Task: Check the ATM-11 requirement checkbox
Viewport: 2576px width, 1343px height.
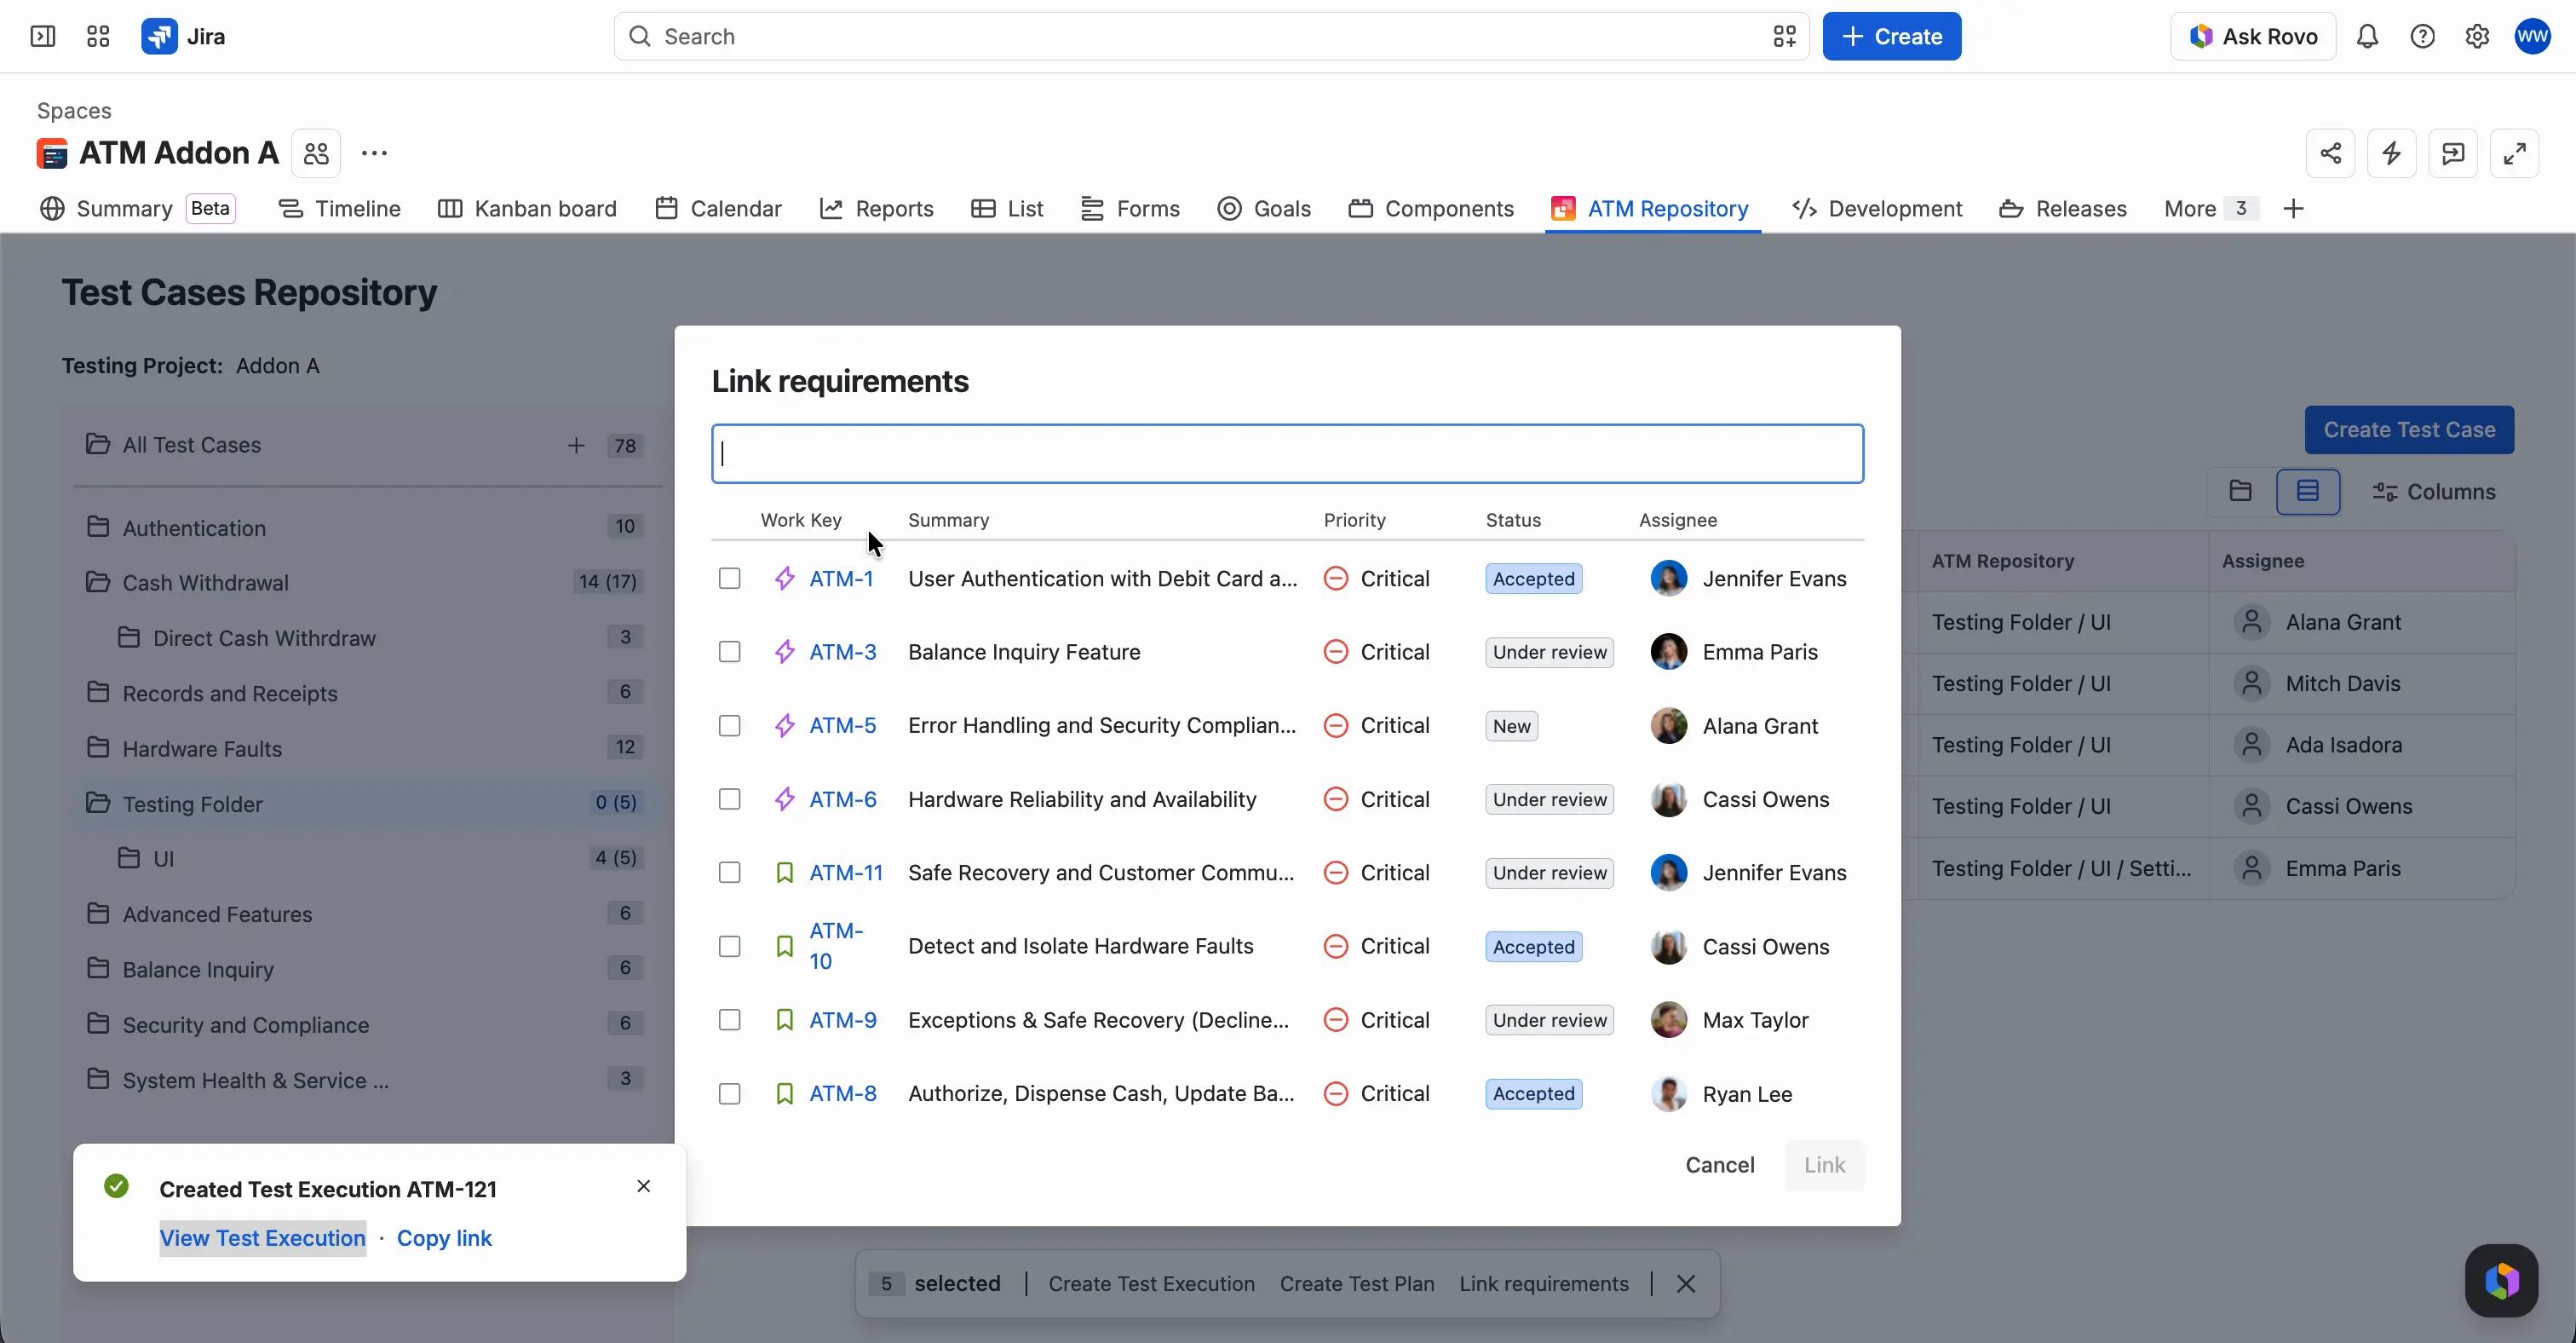Action: [730, 873]
